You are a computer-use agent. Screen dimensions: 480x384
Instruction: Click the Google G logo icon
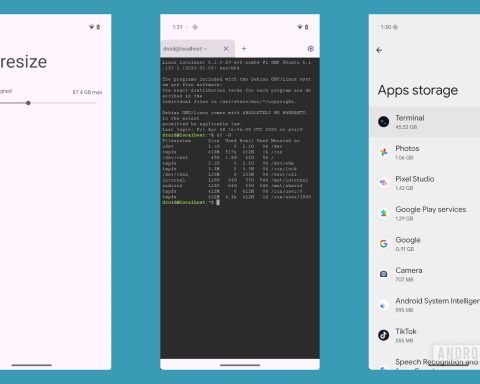tap(384, 244)
